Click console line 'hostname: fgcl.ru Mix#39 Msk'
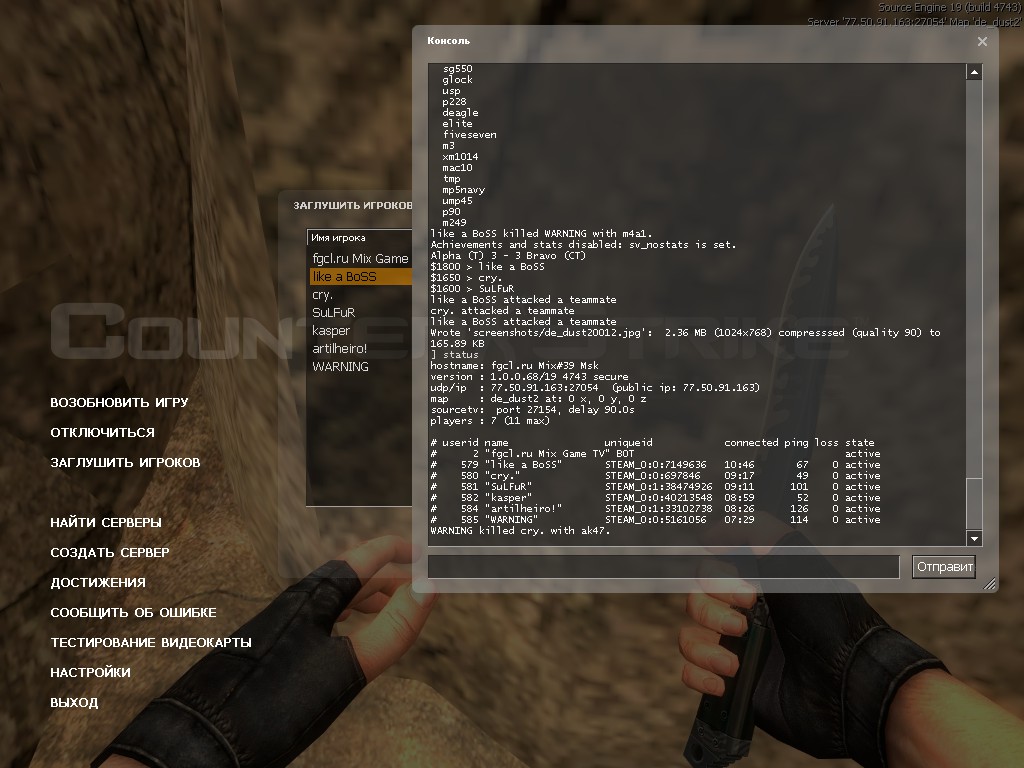The image size is (1024, 768). [x=514, y=366]
